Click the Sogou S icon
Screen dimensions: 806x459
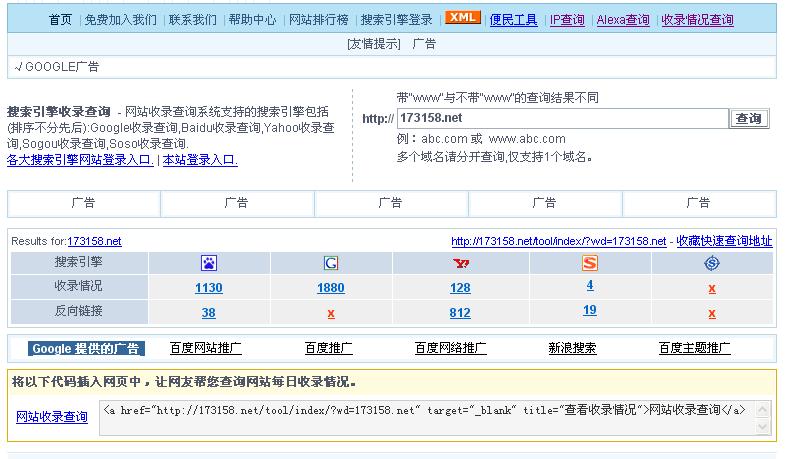tap(590, 263)
